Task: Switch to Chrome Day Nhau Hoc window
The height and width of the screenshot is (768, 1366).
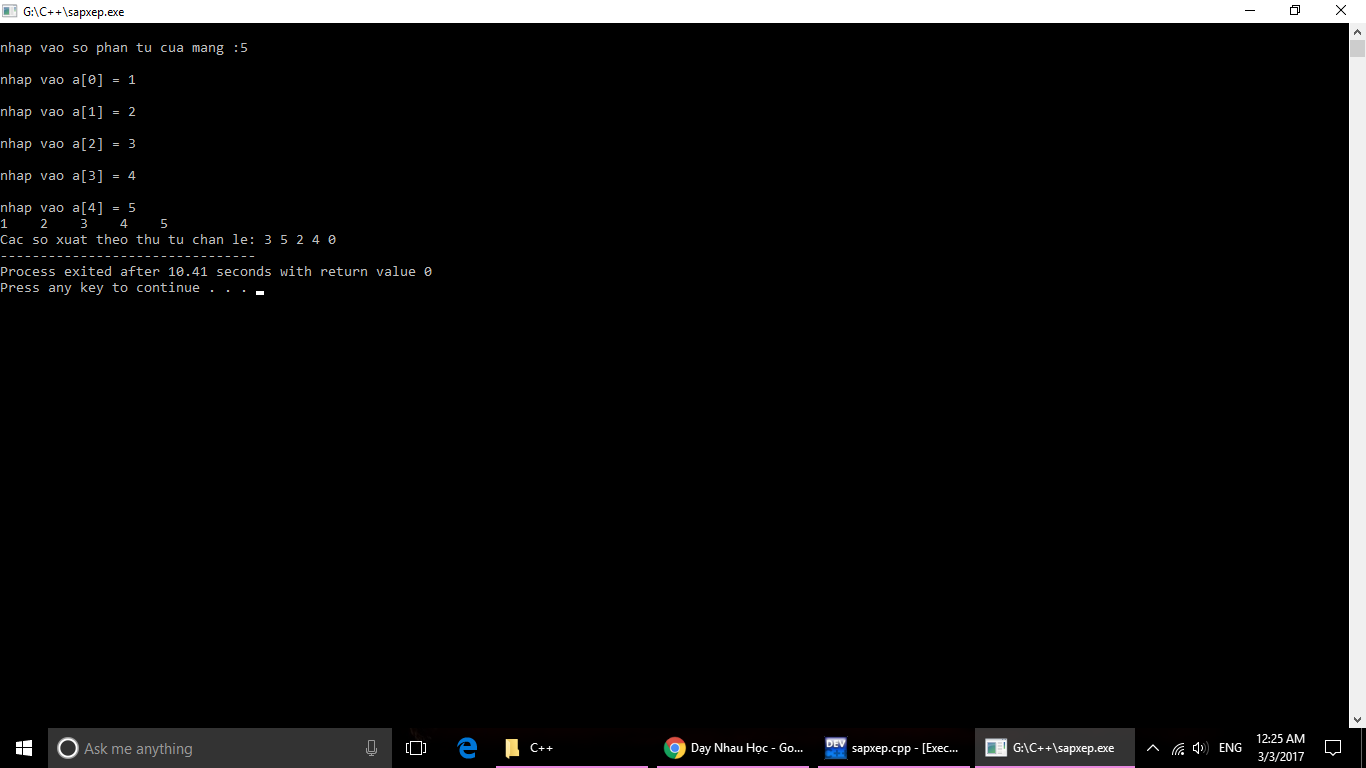Action: coord(734,748)
